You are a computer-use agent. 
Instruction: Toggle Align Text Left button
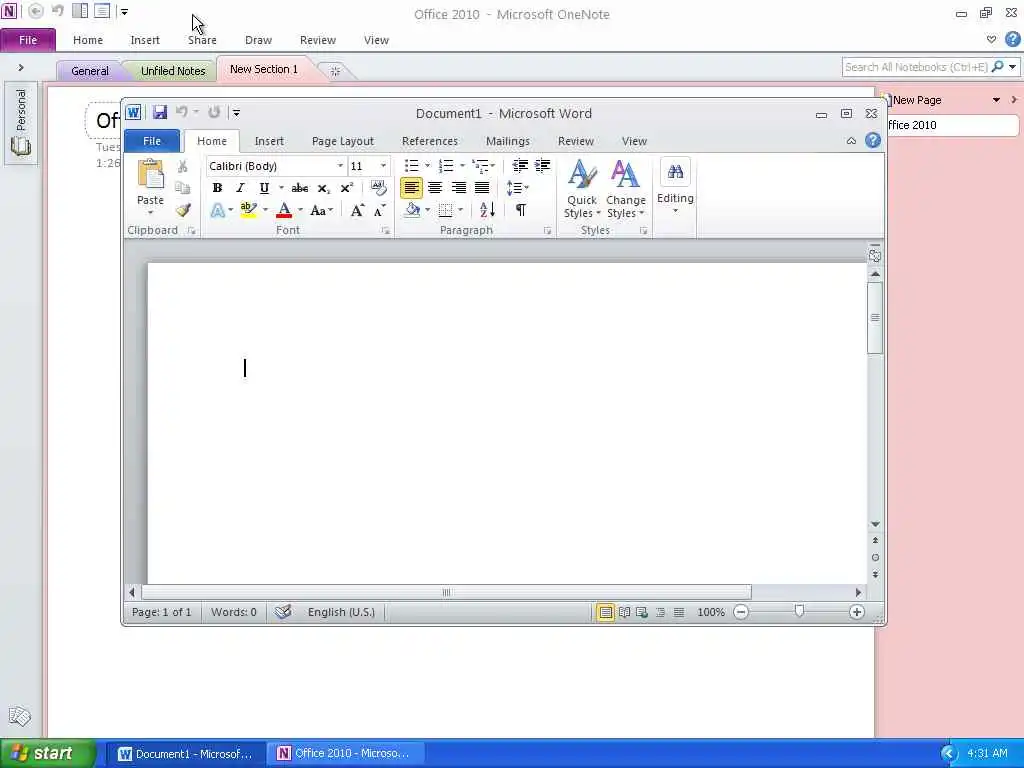pyautogui.click(x=411, y=188)
